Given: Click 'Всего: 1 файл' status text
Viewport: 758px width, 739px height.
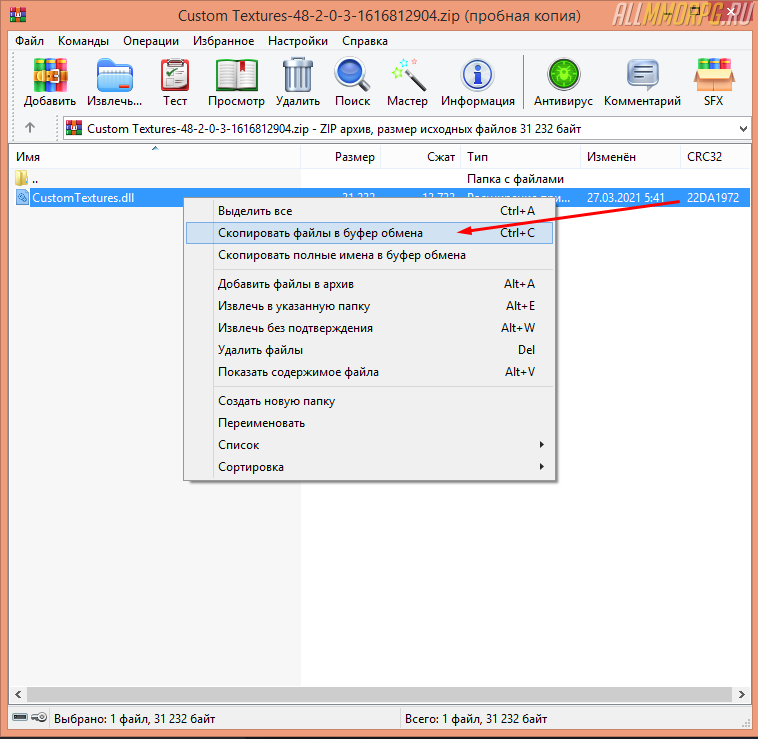Looking at the screenshot, I should (x=476, y=719).
